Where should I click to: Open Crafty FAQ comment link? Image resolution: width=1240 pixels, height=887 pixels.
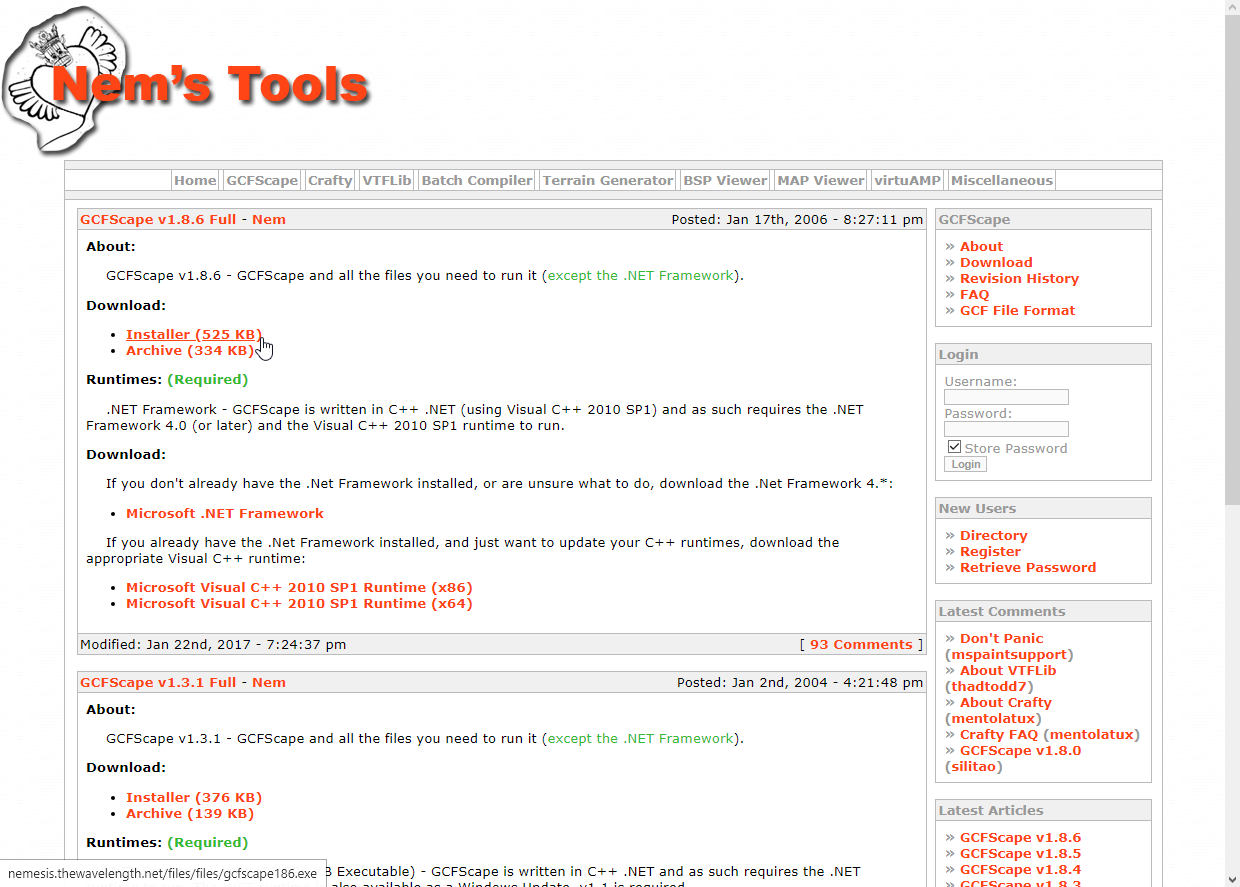tap(999, 734)
